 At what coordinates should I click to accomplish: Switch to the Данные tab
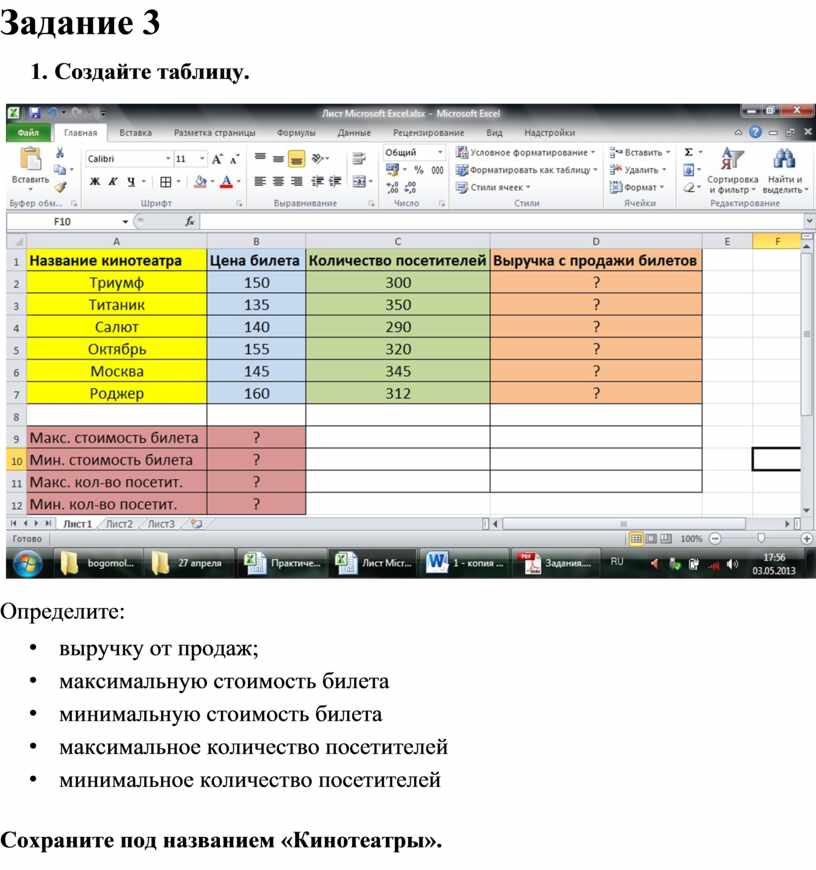[x=354, y=133]
